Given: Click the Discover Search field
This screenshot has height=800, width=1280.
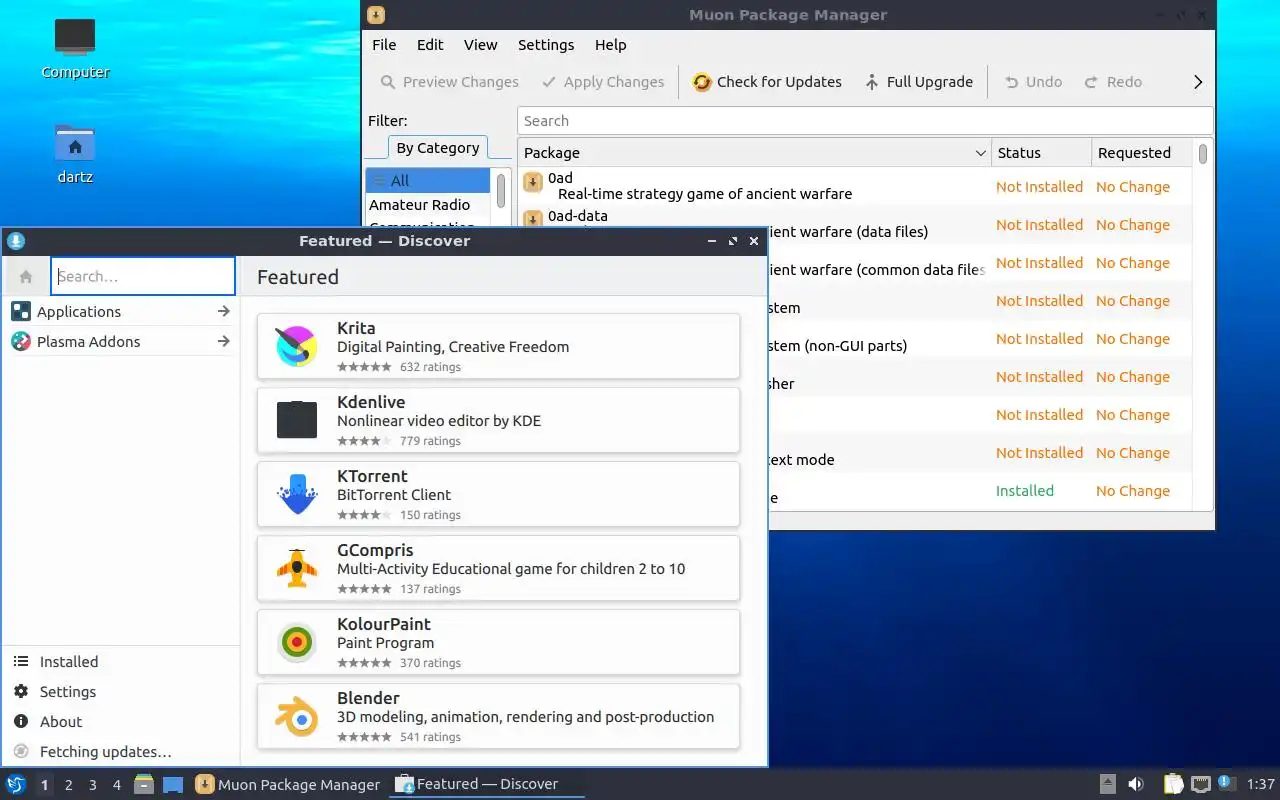Looking at the screenshot, I should pyautogui.click(x=143, y=277).
